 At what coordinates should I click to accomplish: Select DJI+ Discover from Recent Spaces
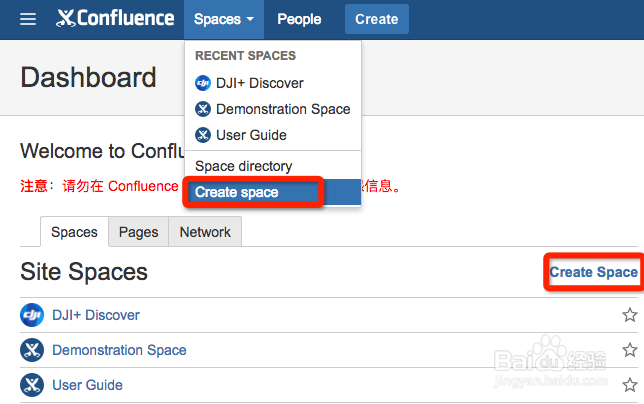coord(273,83)
